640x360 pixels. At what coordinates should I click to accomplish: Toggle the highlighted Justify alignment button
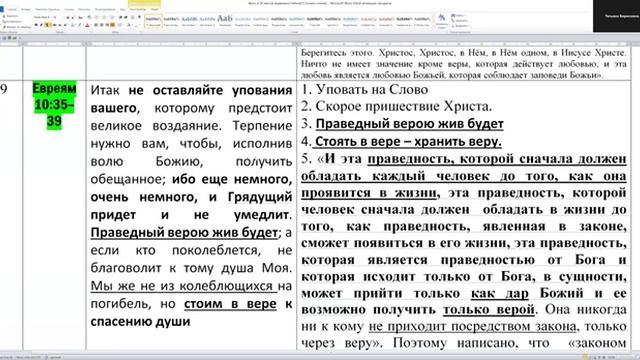click(112, 25)
